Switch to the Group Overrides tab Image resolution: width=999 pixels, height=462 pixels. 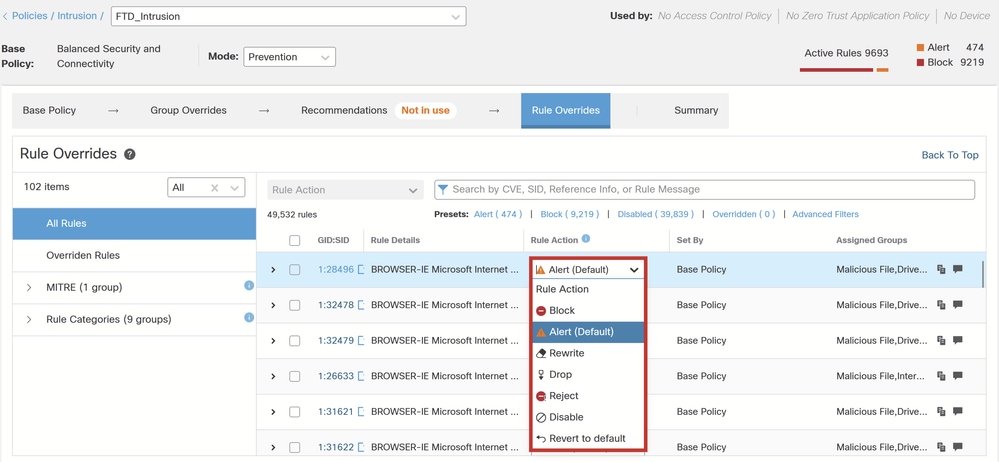point(189,110)
